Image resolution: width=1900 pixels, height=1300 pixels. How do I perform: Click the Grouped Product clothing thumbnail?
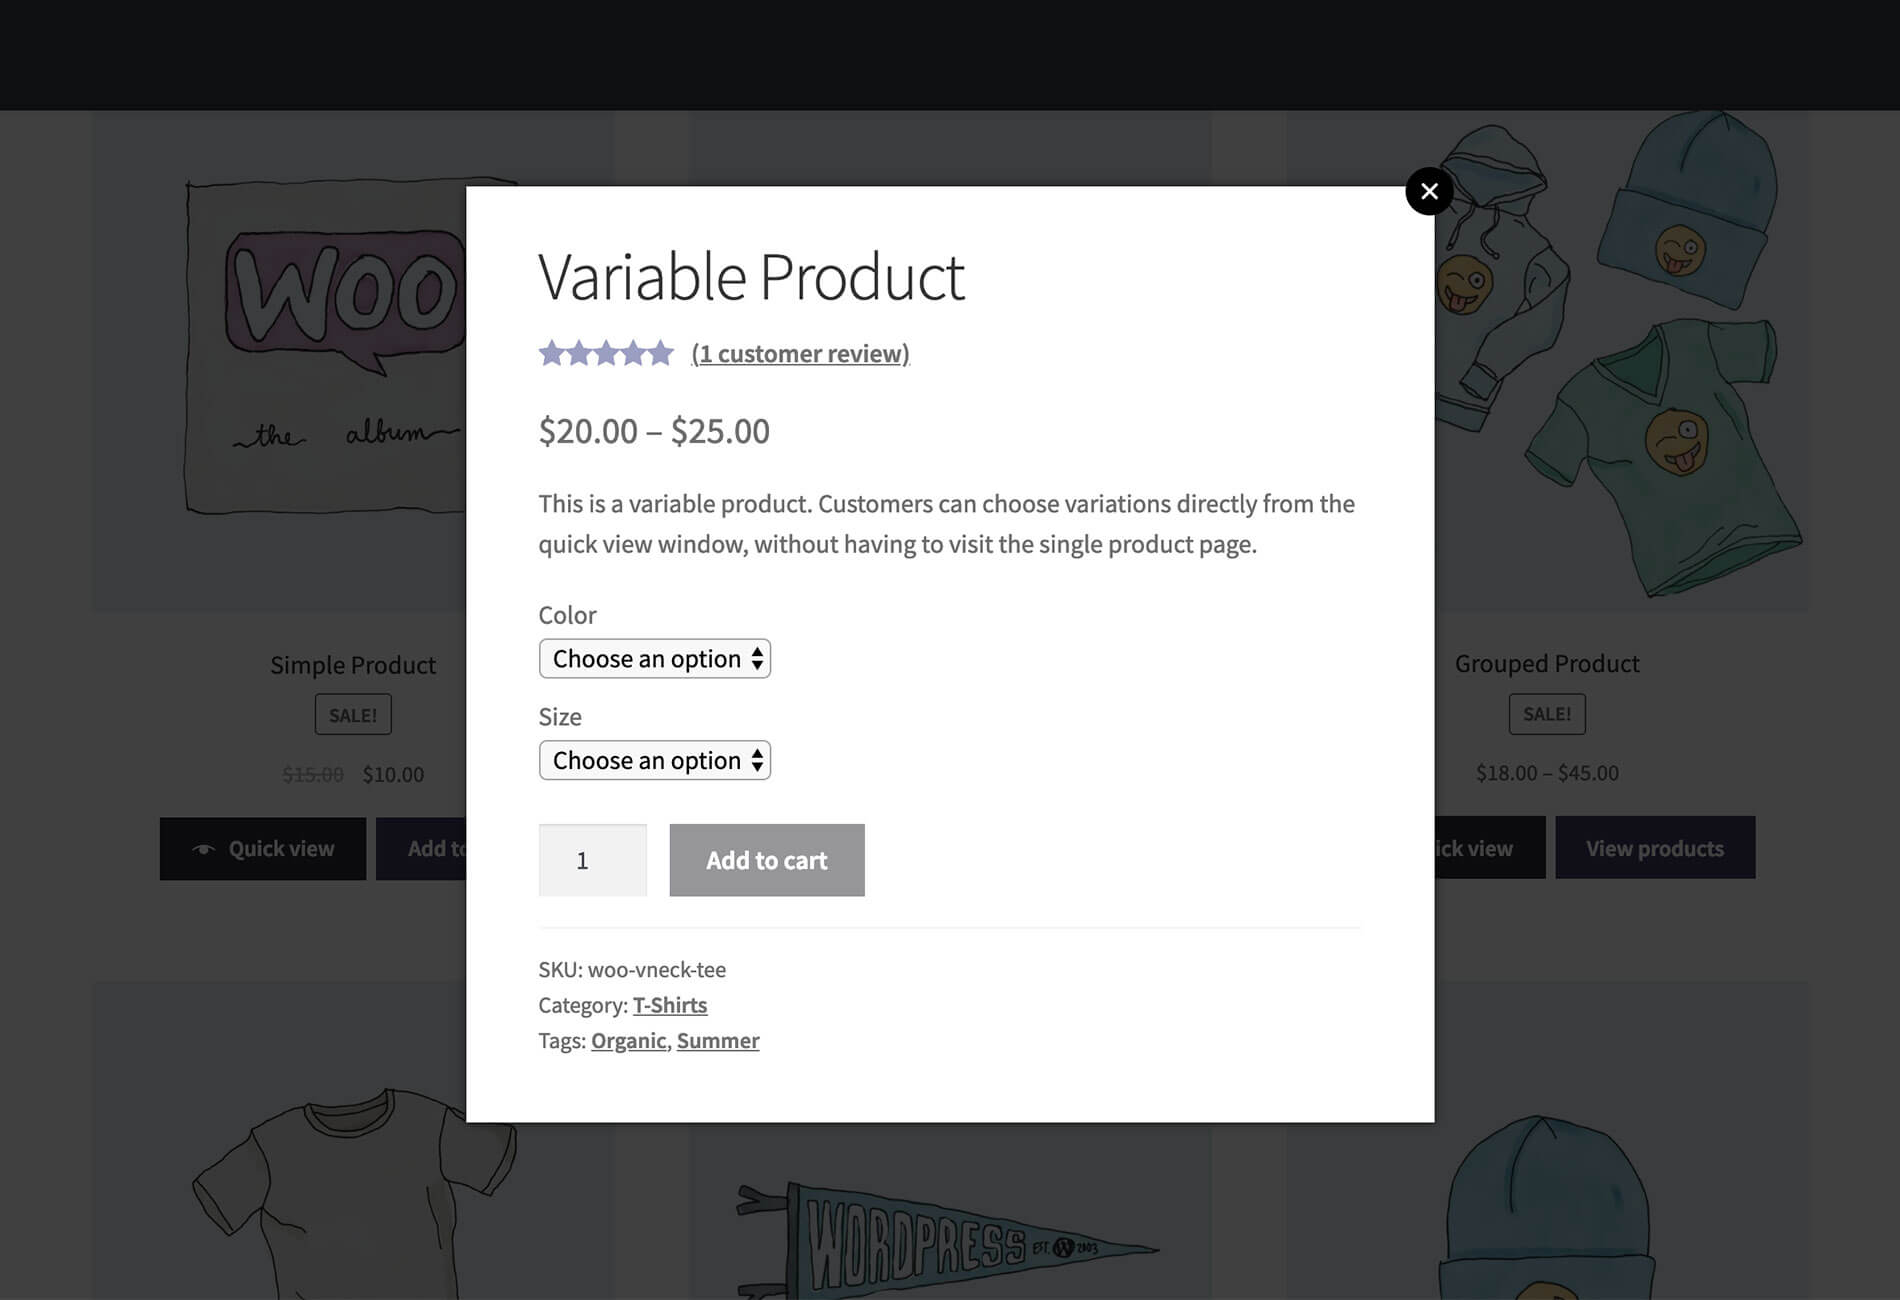point(1620,360)
